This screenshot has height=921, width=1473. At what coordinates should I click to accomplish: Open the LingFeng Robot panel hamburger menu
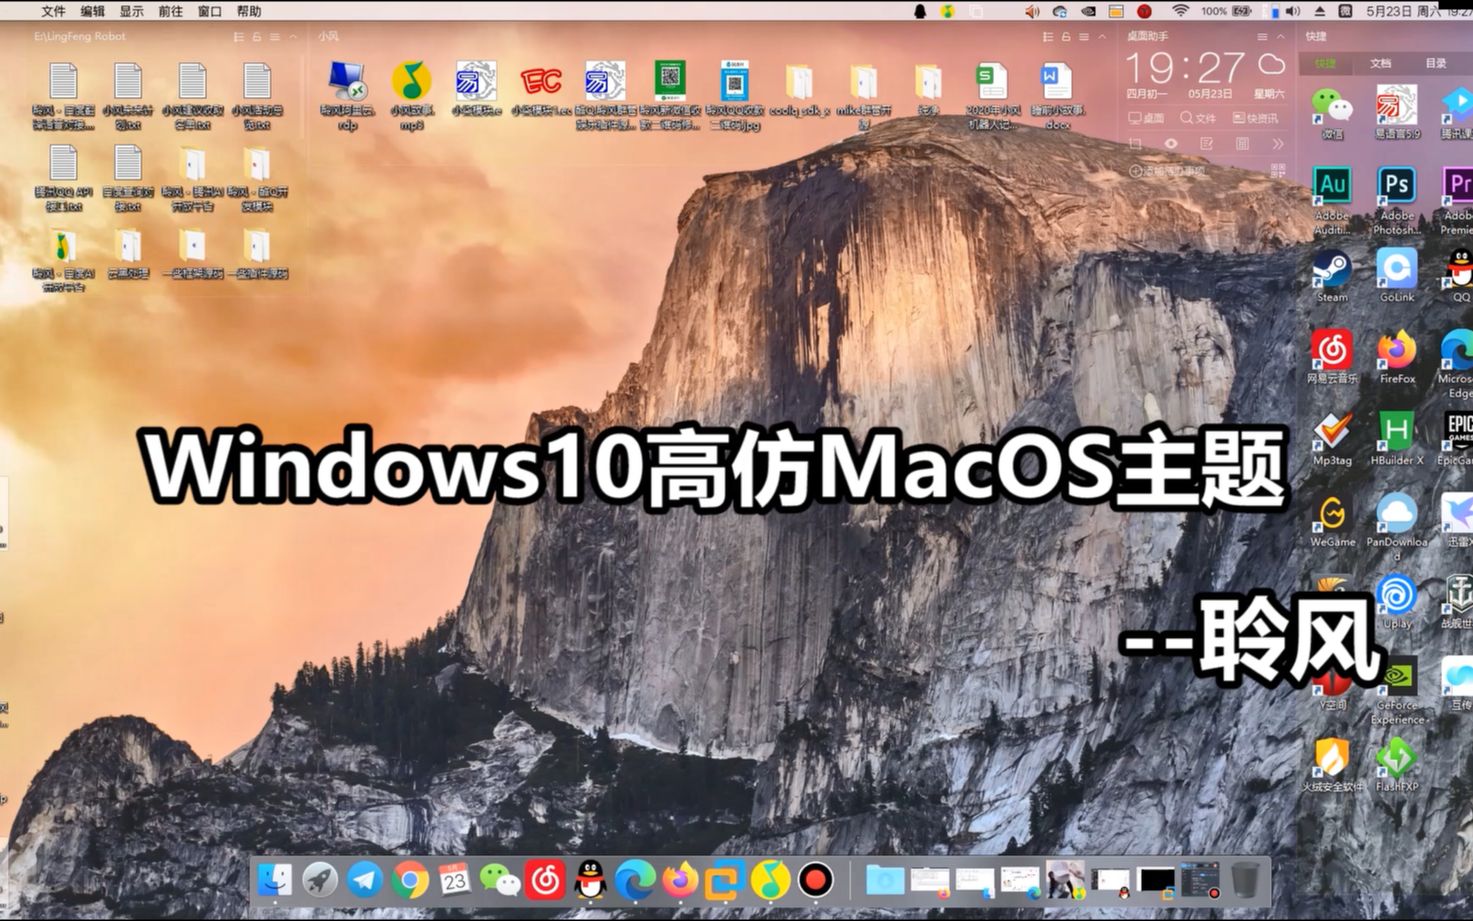pos(274,37)
